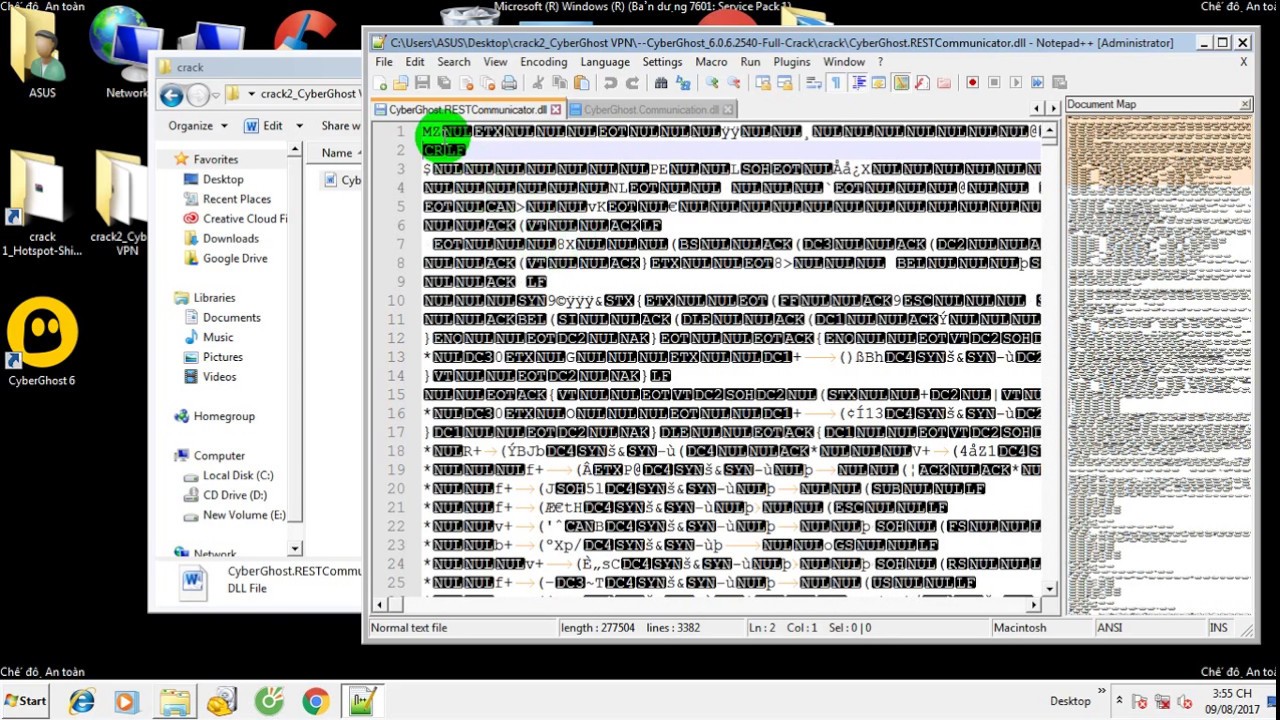The width and height of the screenshot is (1280, 720).
Task: Save the current file via toolbar icon
Action: (422, 82)
